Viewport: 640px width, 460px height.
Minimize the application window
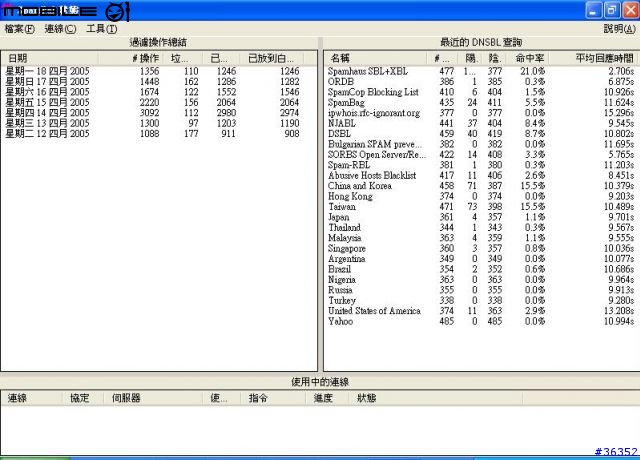(593, 10)
